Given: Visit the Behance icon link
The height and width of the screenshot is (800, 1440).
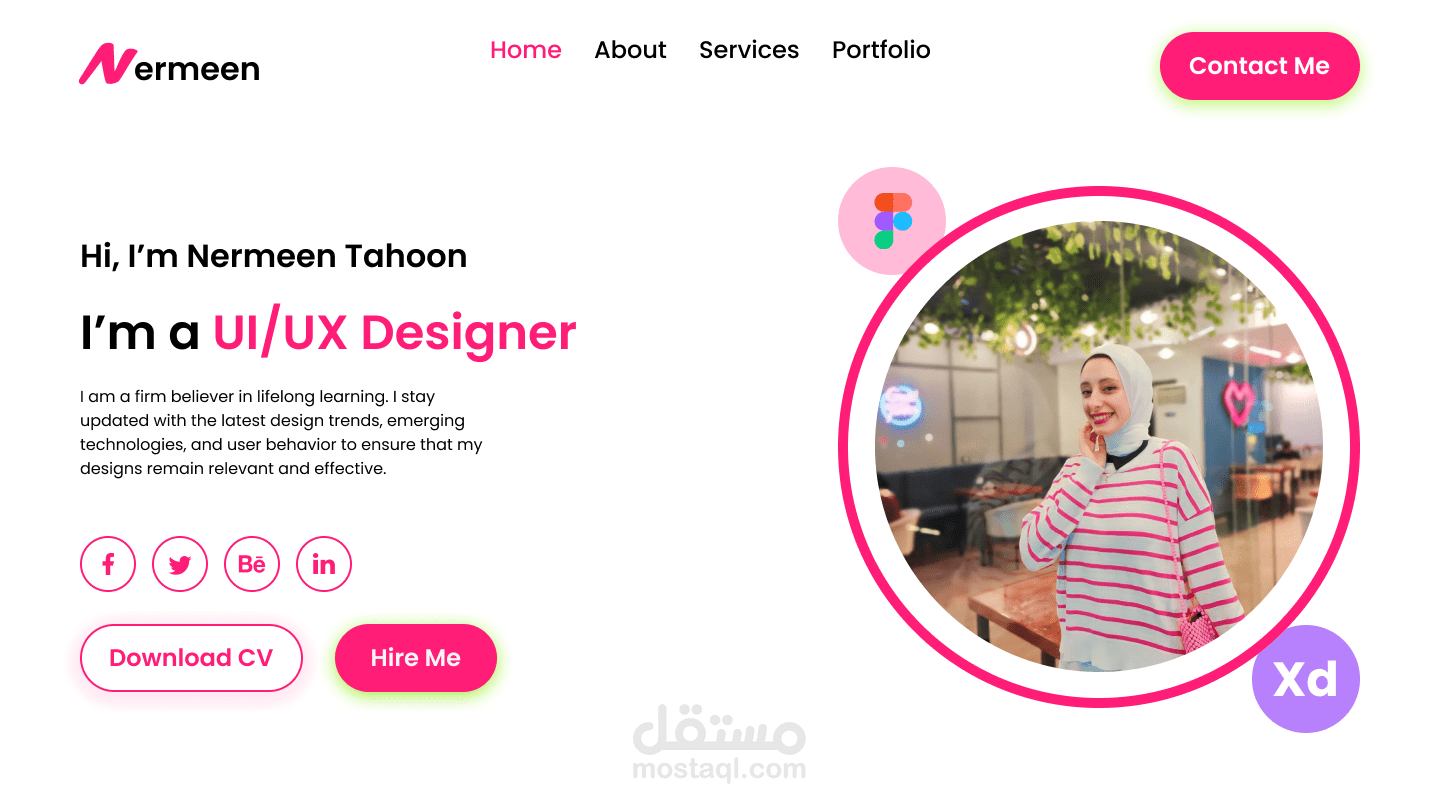Looking at the screenshot, I should (252, 564).
